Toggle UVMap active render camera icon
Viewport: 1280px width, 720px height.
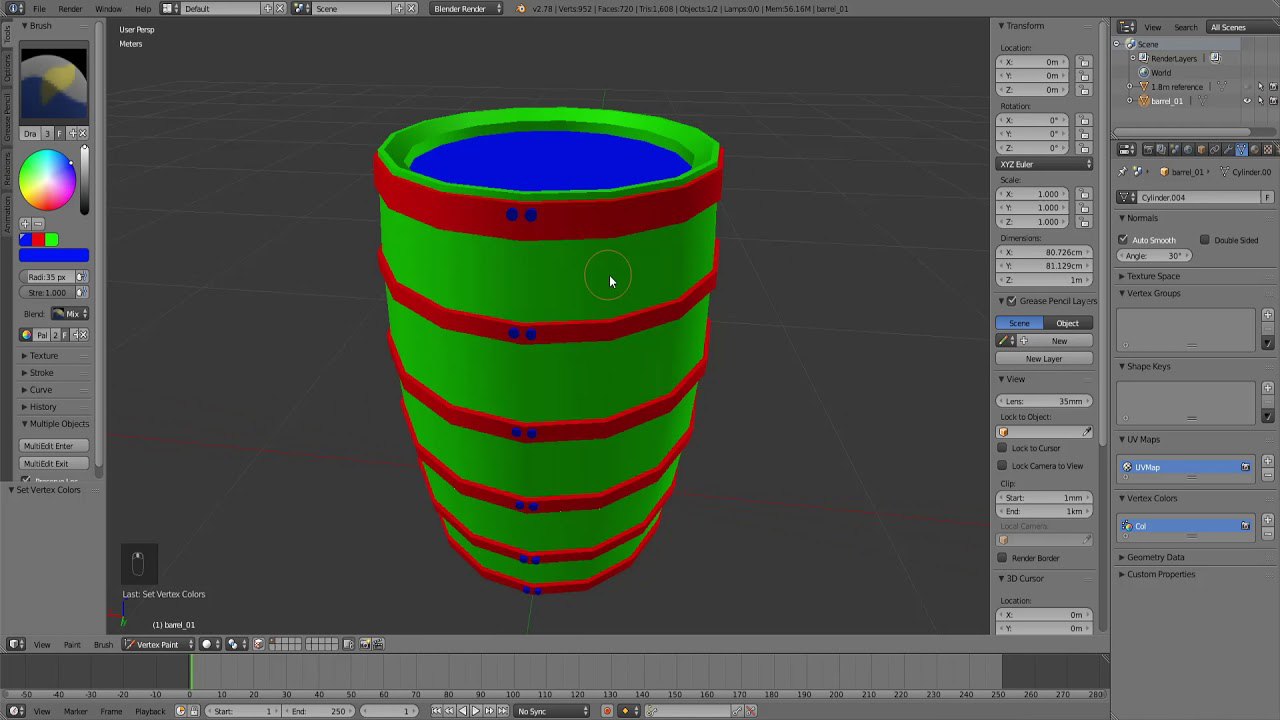1245,467
